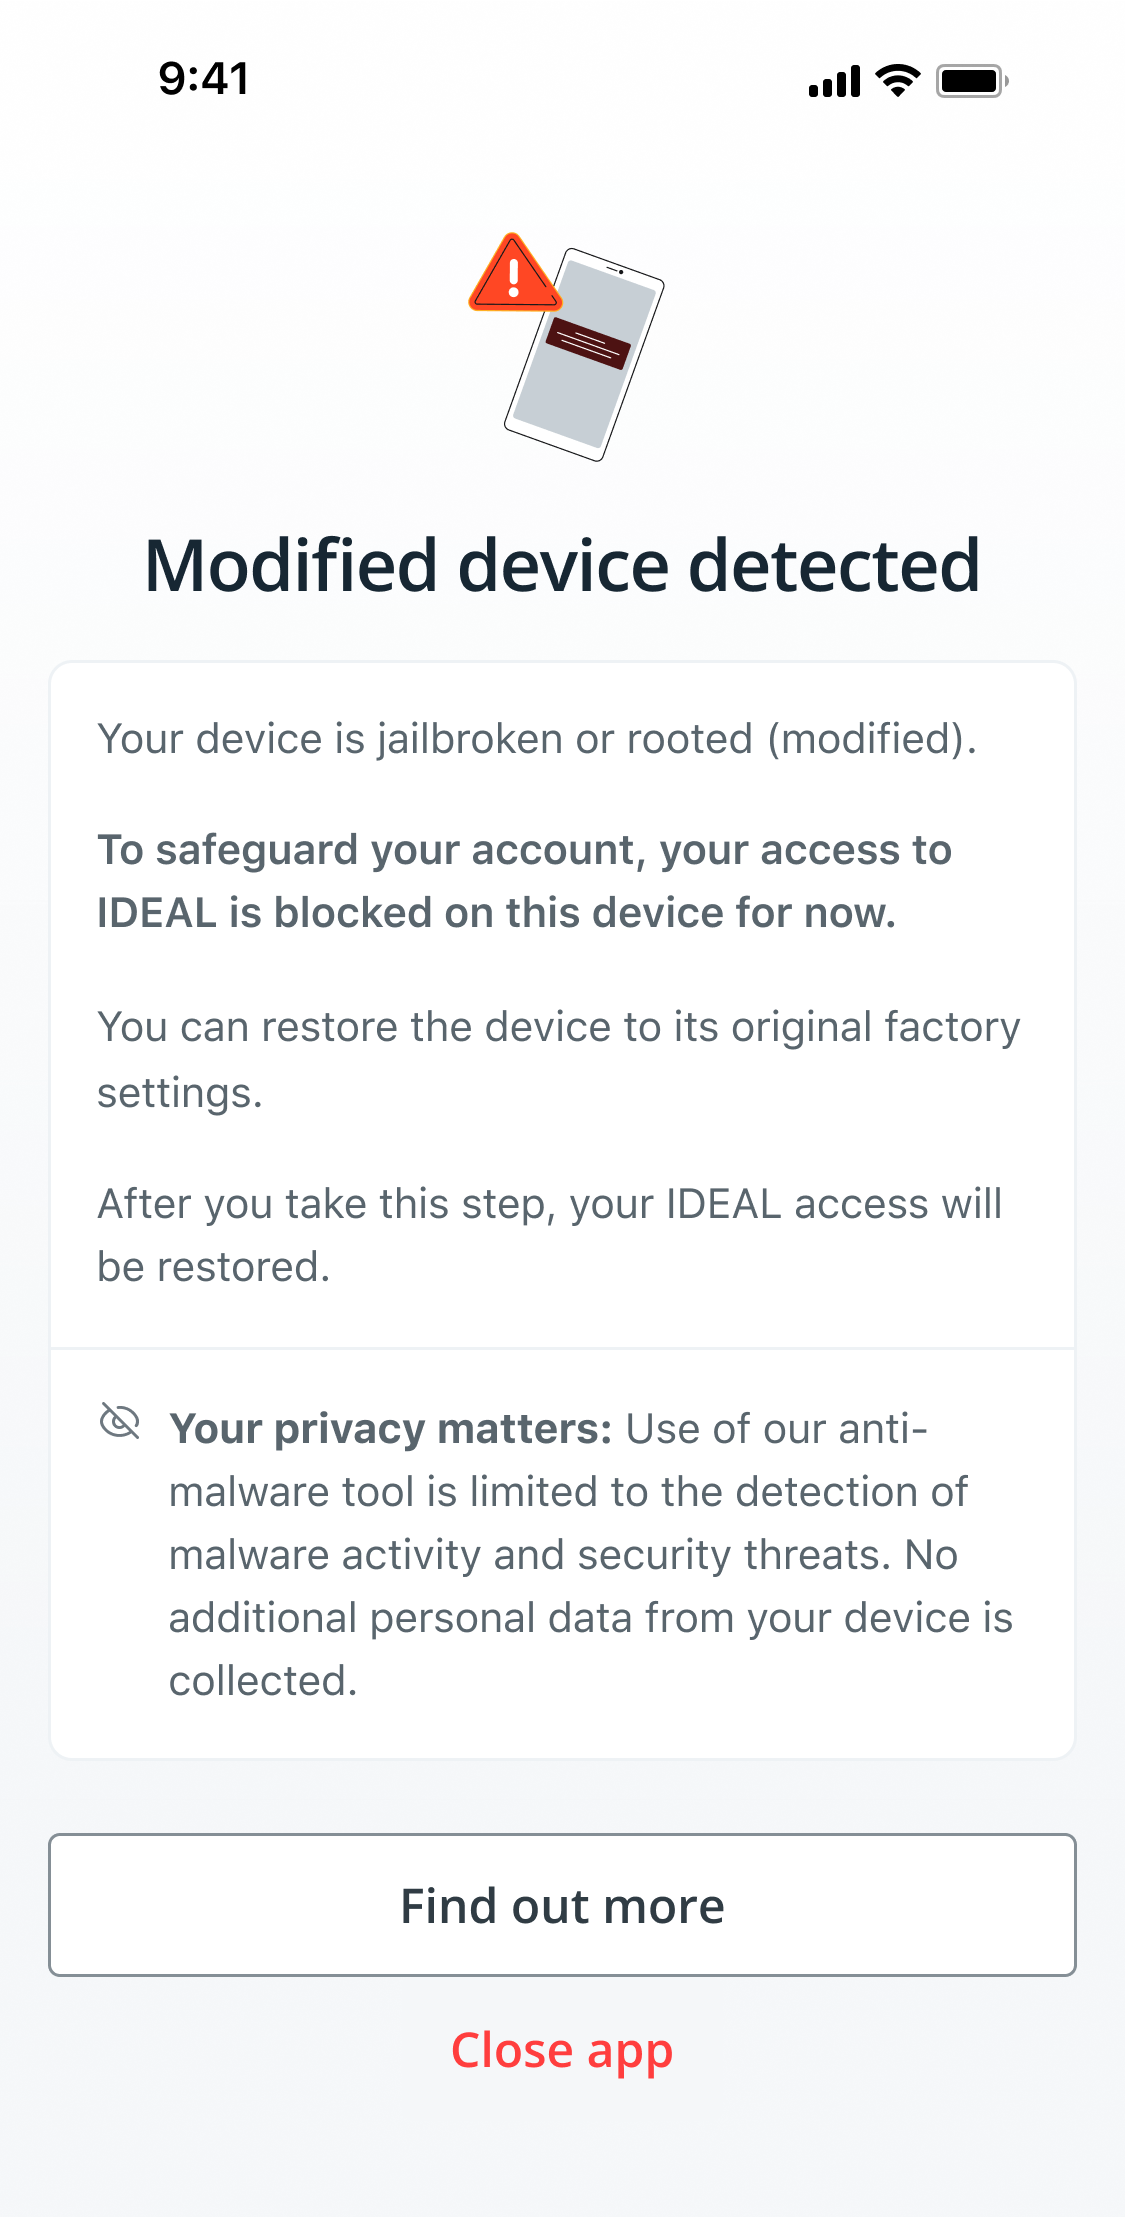Tap the Close app link
1125x2217 pixels.
[x=562, y=2051]
